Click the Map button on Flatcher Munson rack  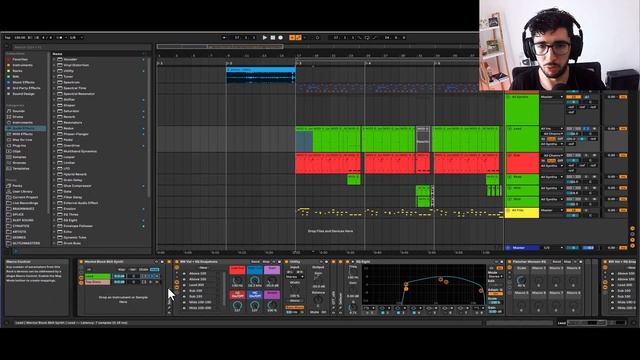567,262
